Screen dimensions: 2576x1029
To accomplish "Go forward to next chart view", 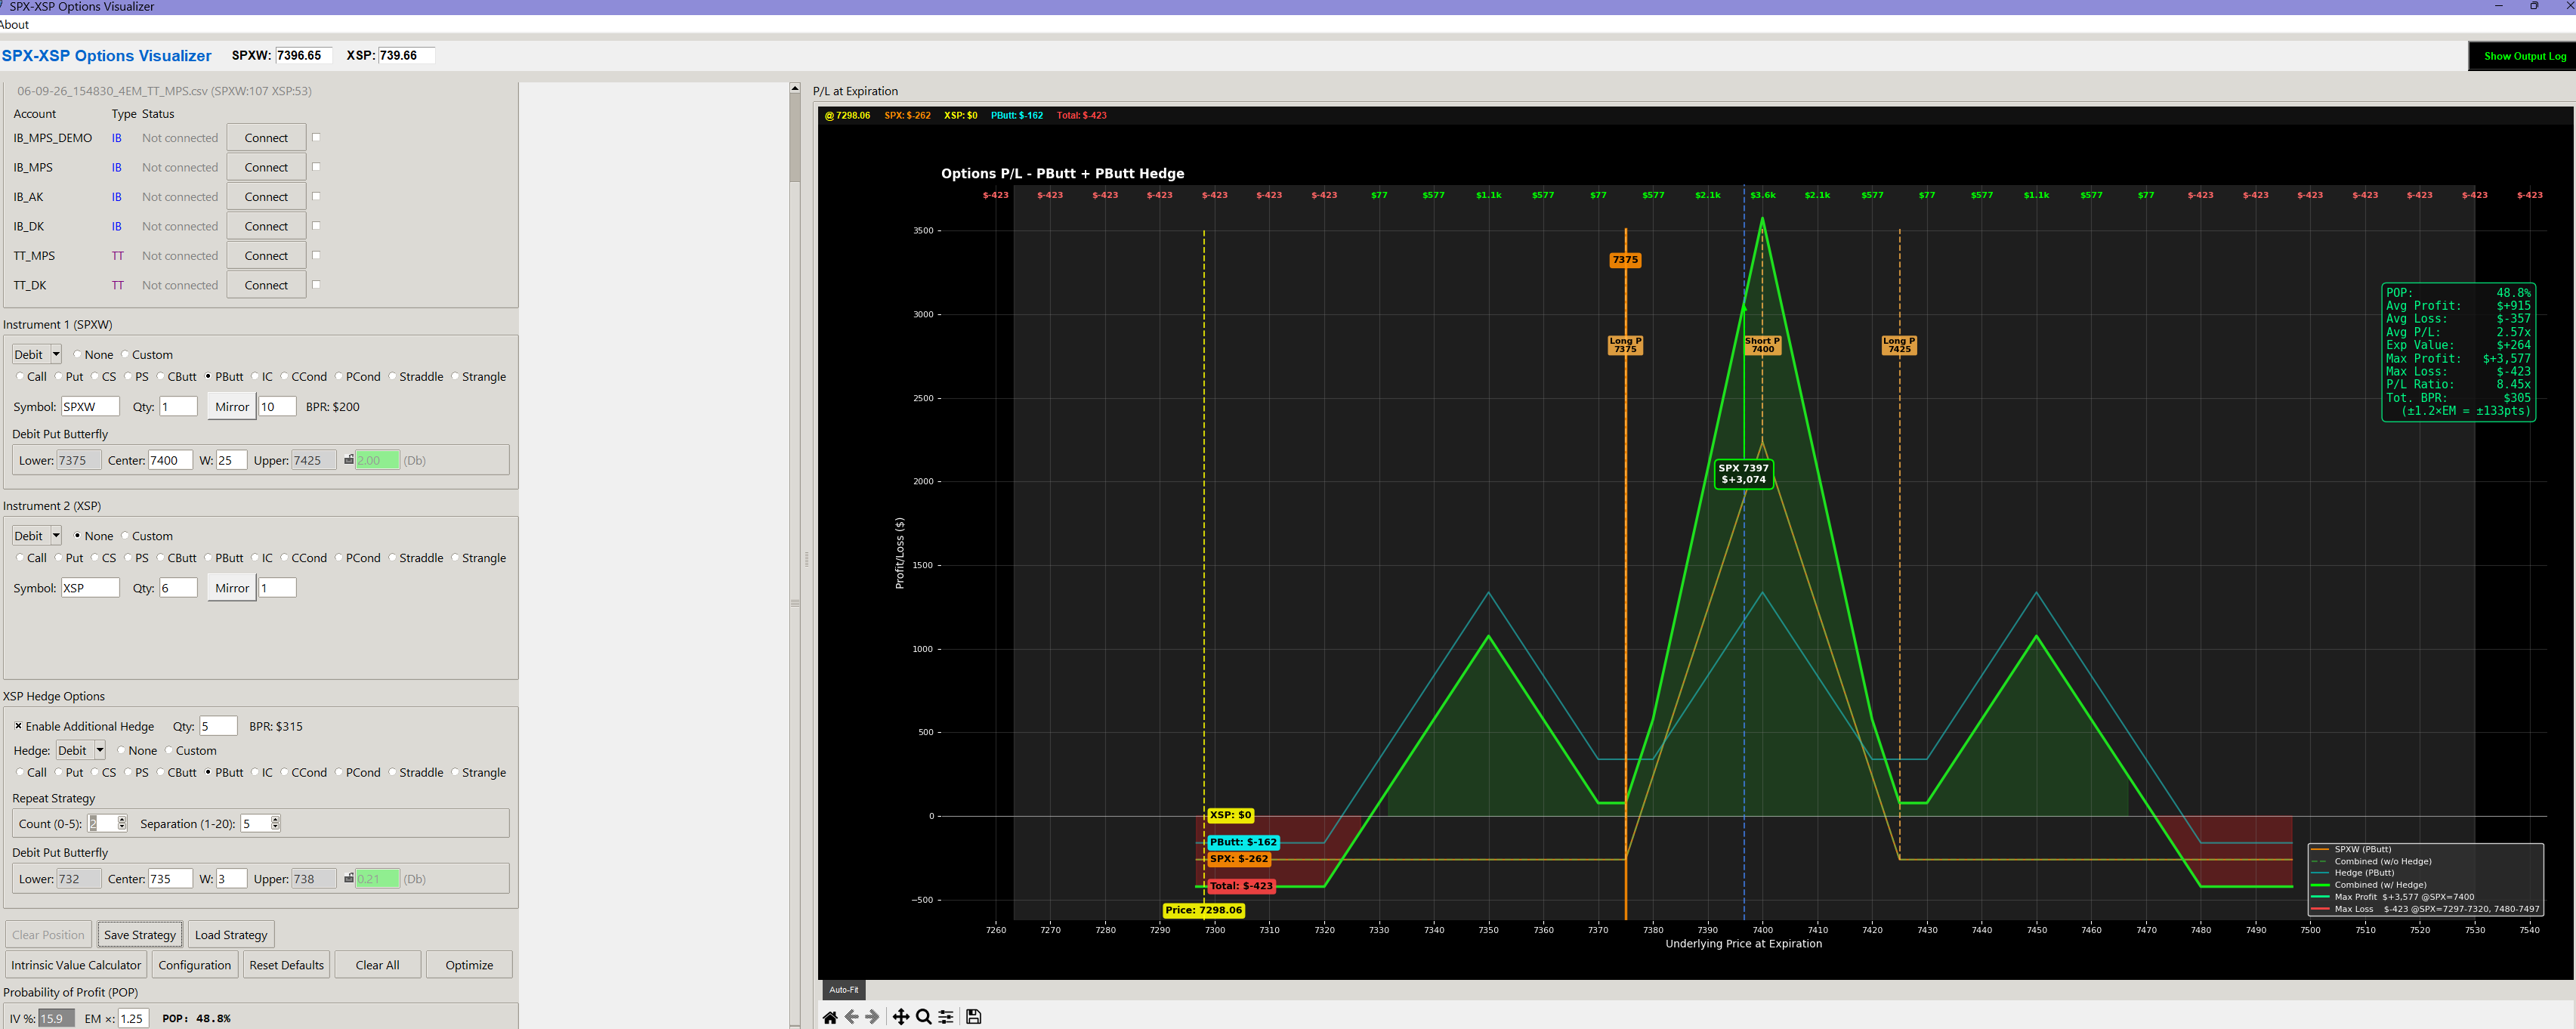I will [872, 1017].
